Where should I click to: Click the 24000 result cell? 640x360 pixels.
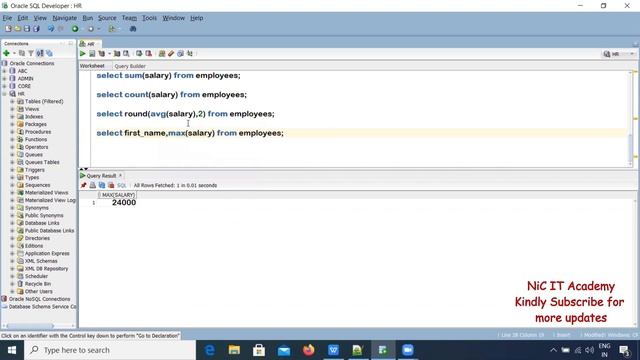[x=124, y=203]
